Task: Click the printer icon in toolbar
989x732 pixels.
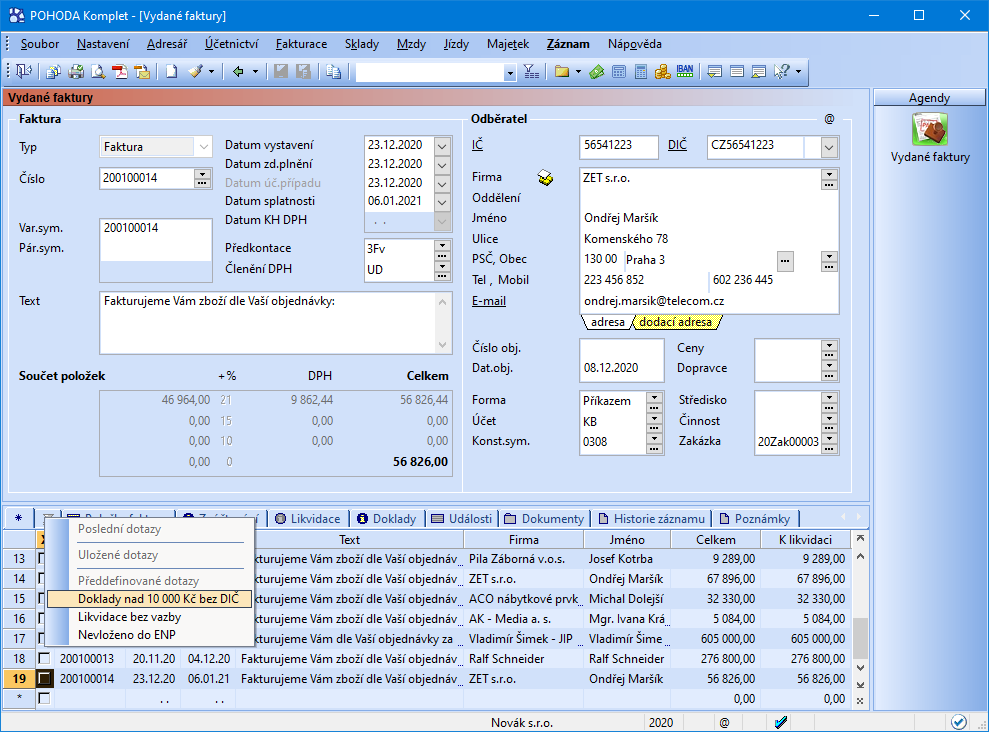Action: point(76,72)
